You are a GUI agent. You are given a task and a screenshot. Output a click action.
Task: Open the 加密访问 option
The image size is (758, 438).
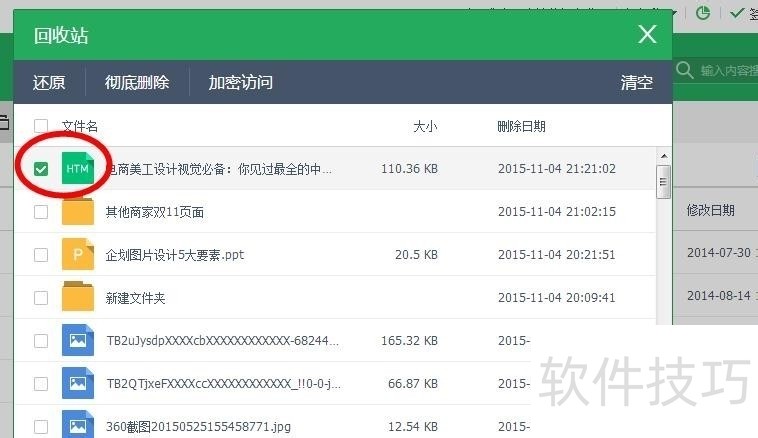coord(240,82)
